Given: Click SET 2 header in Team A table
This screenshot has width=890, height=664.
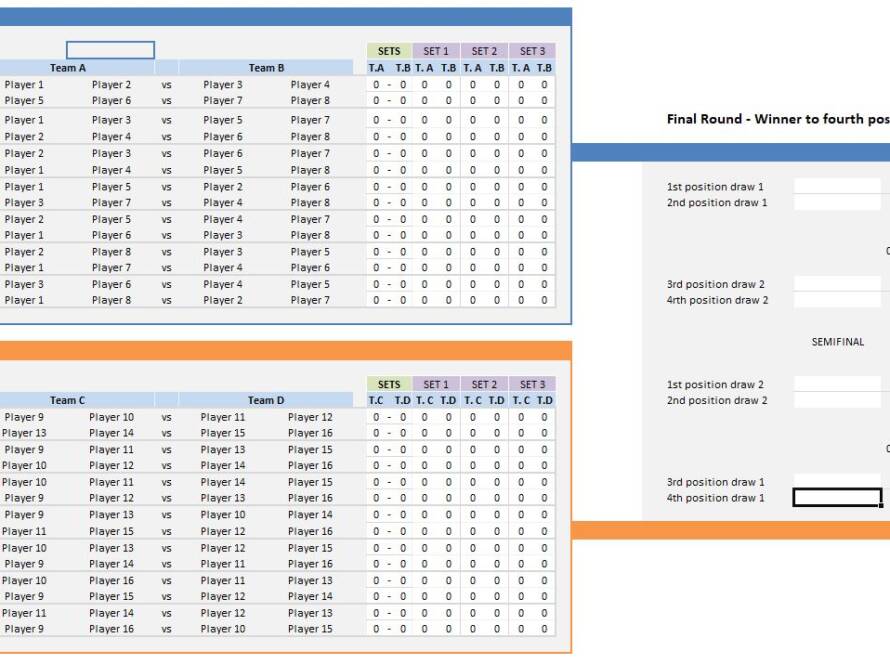Looking at the screenshot, I should 484,51.
